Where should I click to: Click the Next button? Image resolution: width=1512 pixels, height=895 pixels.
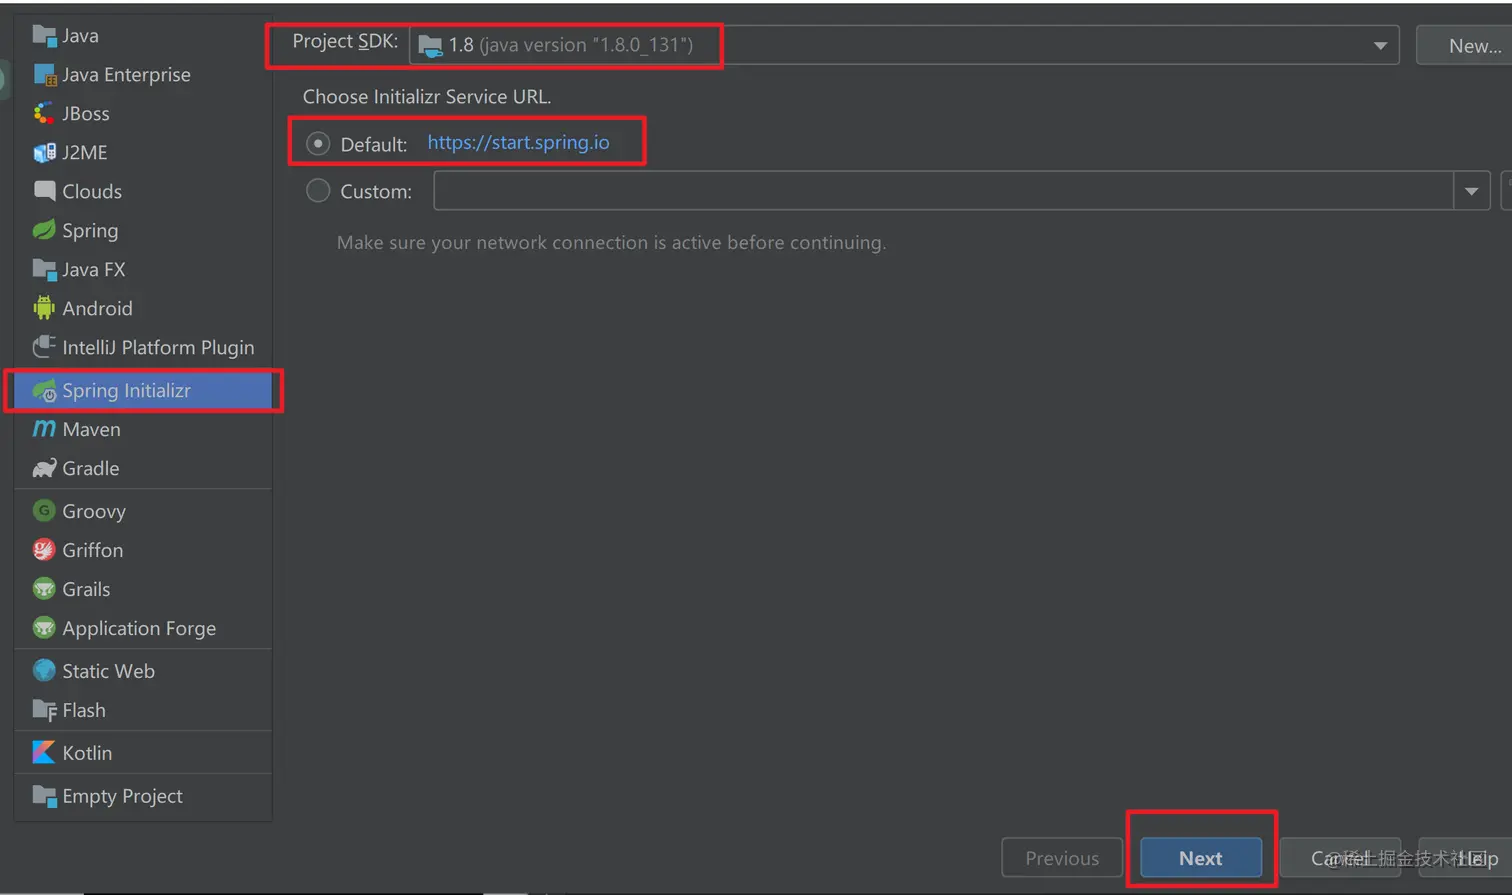[x=1201, y=858]
